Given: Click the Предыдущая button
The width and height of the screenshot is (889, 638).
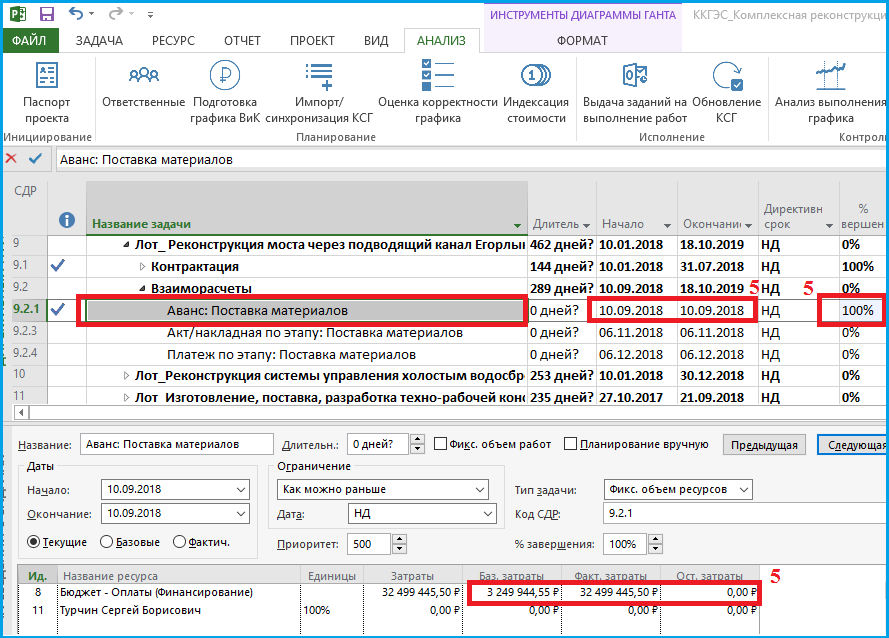Looking at the screenshot, I should click(x=764, y=445).
